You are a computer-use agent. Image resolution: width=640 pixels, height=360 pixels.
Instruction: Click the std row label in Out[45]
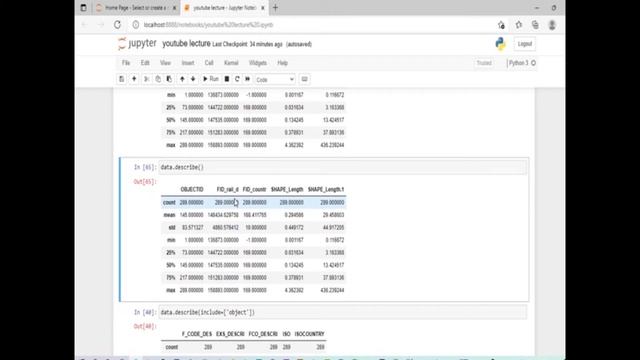[172, 227]
